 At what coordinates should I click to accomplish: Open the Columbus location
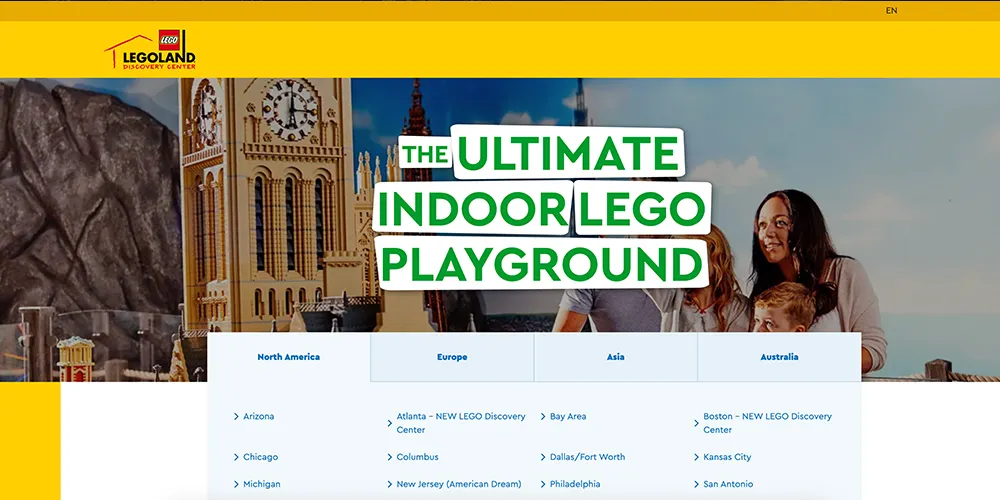(417, 457)
